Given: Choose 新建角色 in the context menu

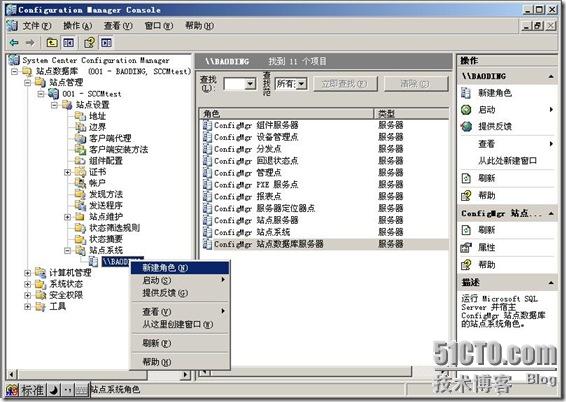Looking at the screenshot, I should [180, 268].
